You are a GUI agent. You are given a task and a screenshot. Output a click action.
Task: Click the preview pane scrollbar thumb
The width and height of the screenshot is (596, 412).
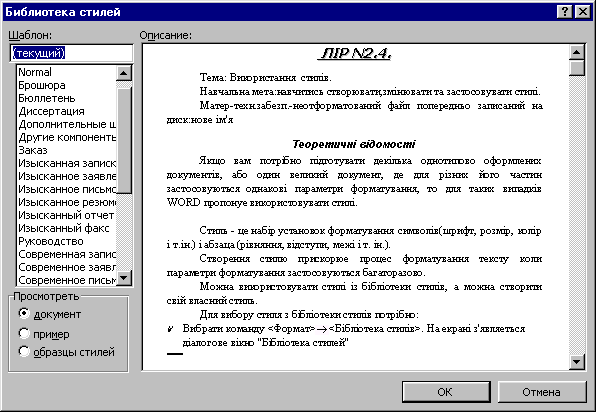[577, 68]
